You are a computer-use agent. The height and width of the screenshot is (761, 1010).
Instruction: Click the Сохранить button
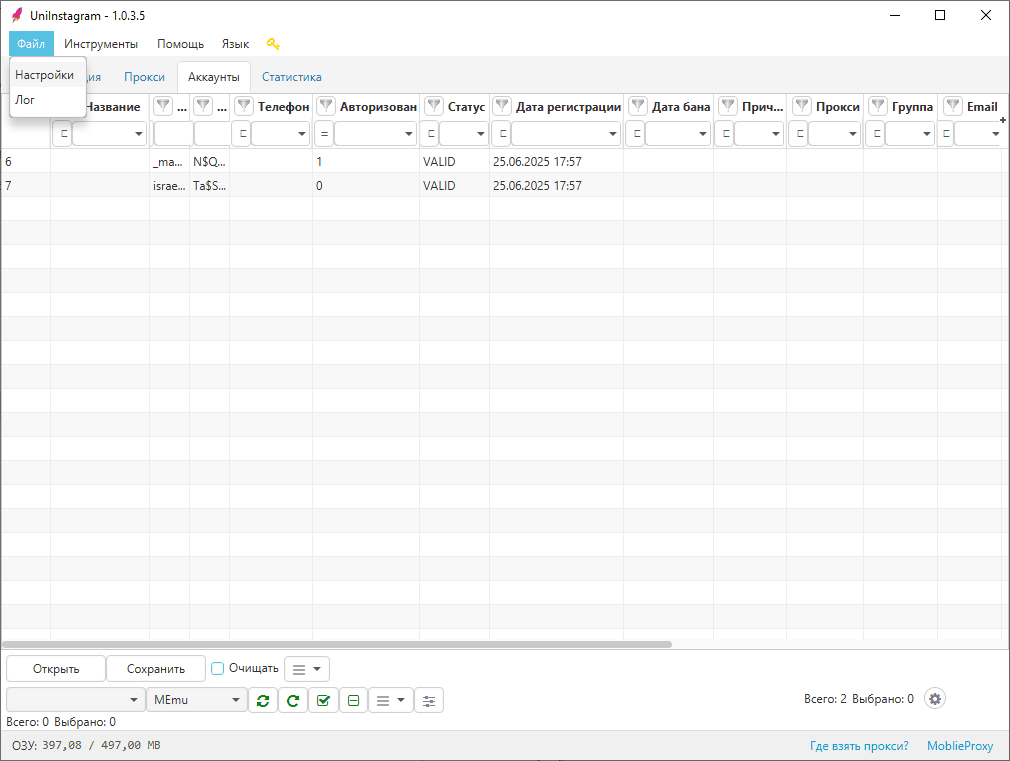tap(156, 669)
